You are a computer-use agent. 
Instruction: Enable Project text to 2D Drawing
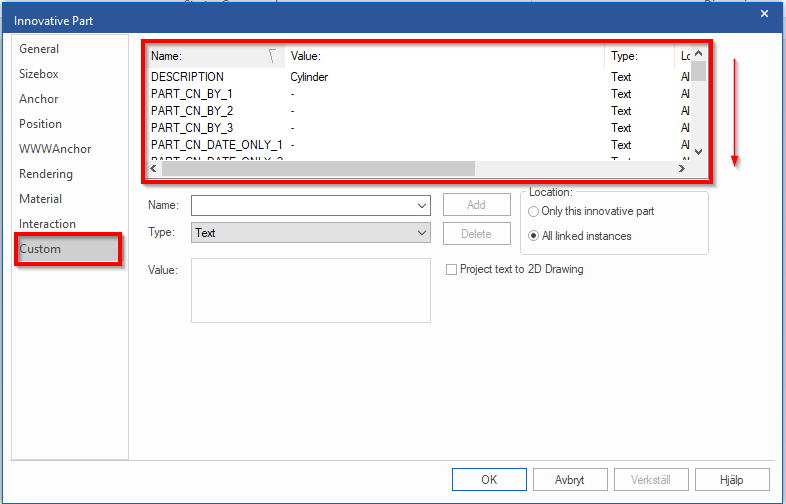(x=515, y=269)
